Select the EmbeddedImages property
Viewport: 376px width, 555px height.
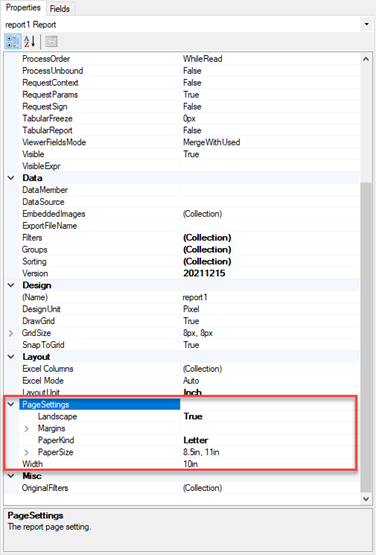click(x=53, y=214)
